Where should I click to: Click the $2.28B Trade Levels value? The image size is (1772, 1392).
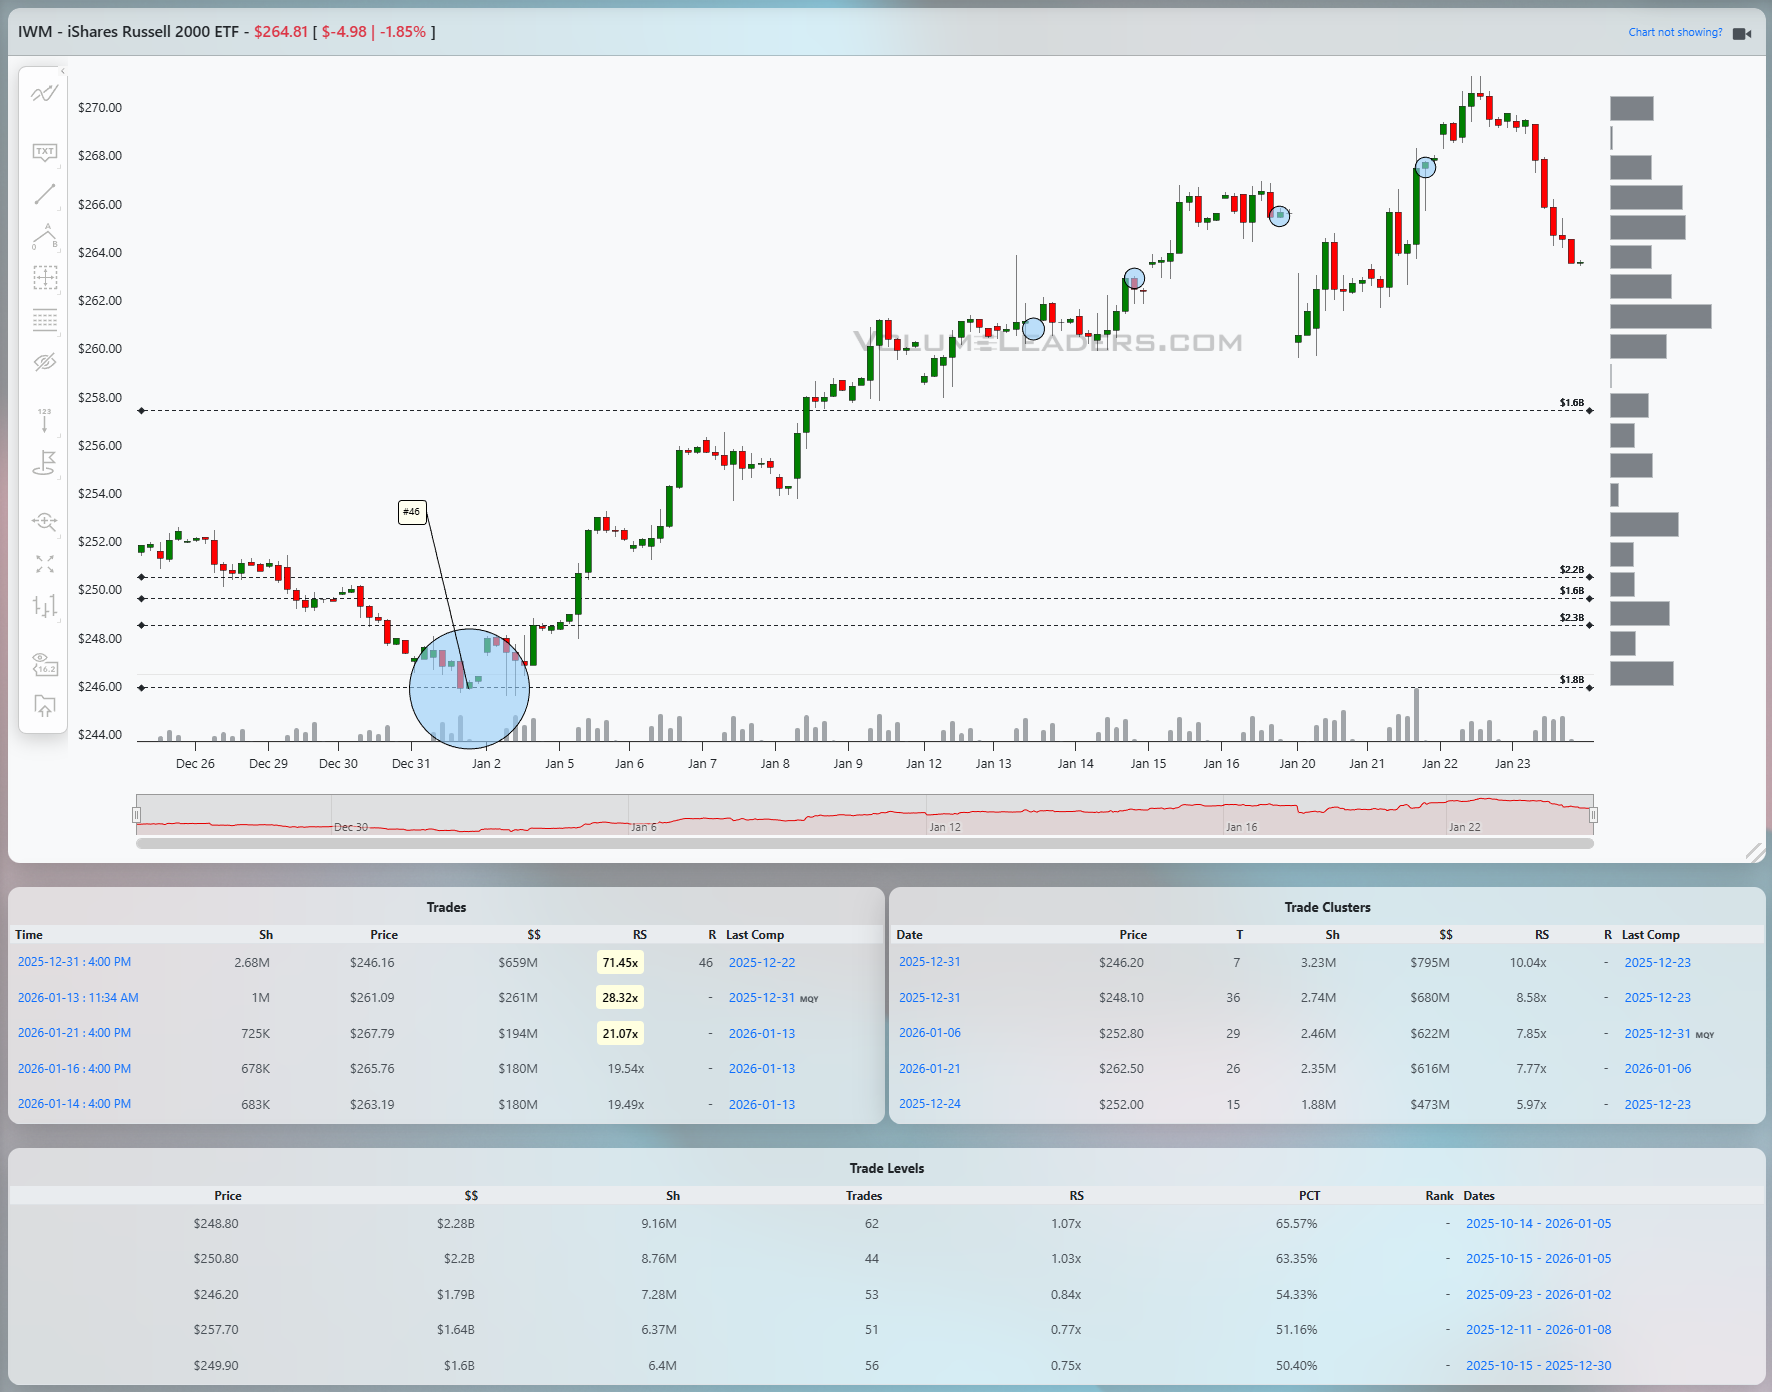click(x=455, y=1224)
